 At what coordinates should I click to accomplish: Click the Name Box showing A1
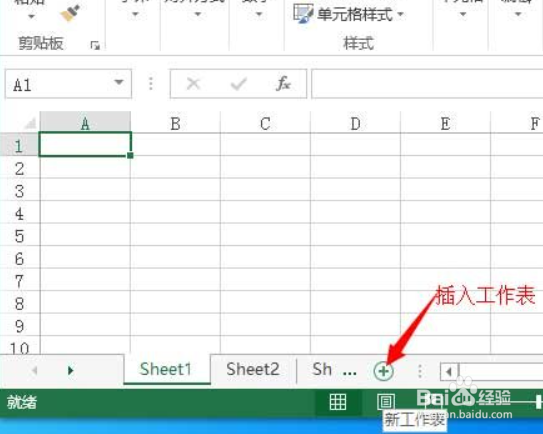68,84
